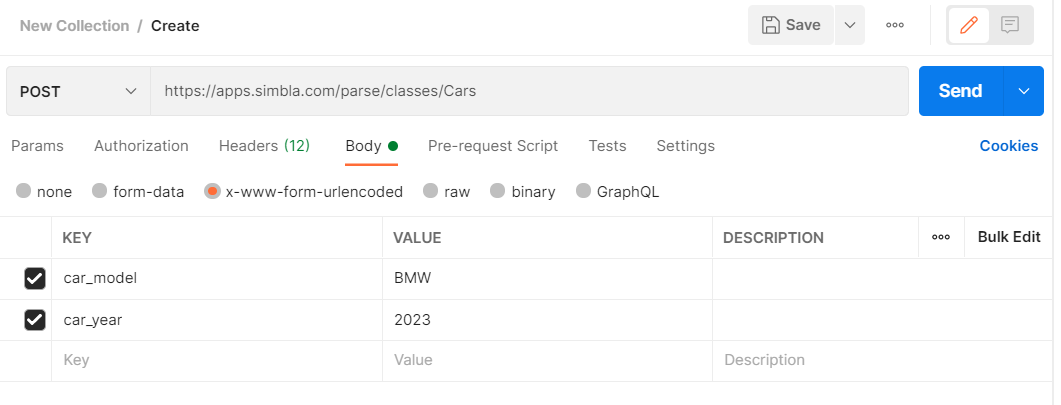Screen dimensions: 1061x405
Task: Open the comments panel icon
Action: click(1010, 26)
